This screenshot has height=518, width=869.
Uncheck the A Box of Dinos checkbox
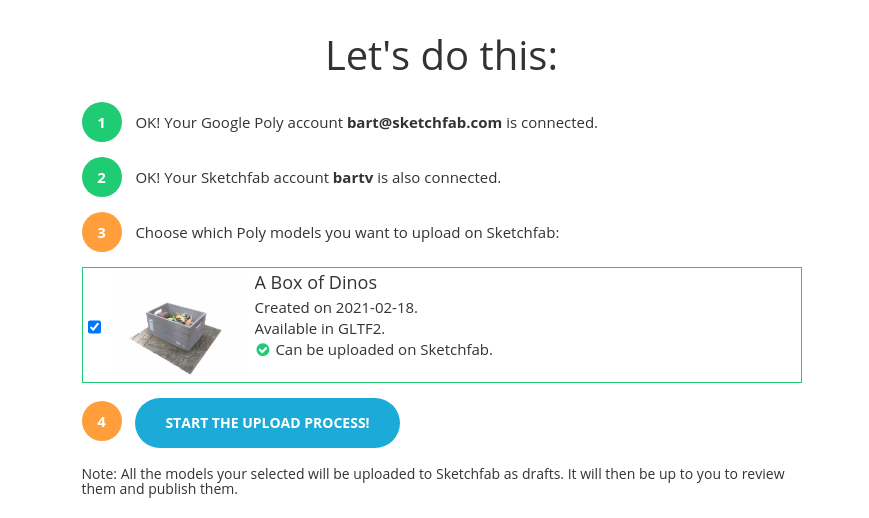(x=95, y=327)
